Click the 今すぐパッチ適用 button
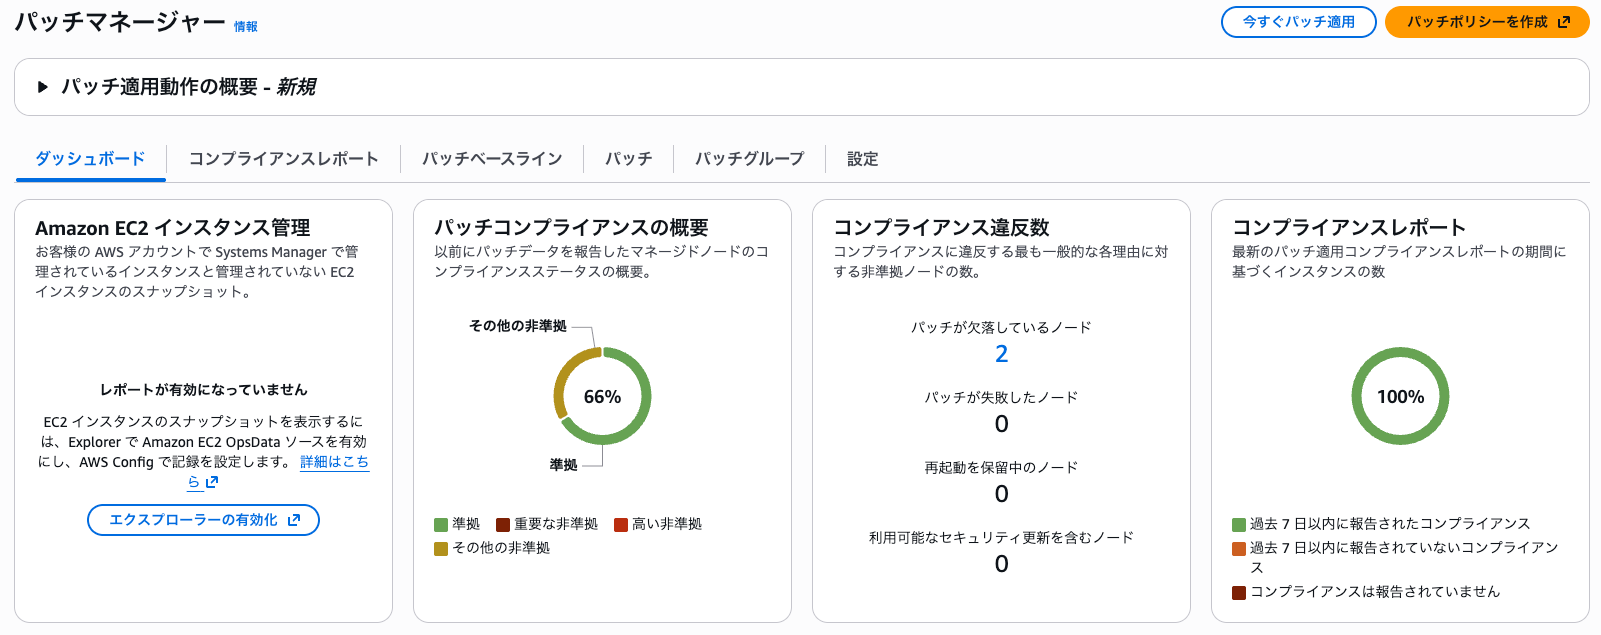This screenshot has width=1601, height=635. tap(1297, 22)
